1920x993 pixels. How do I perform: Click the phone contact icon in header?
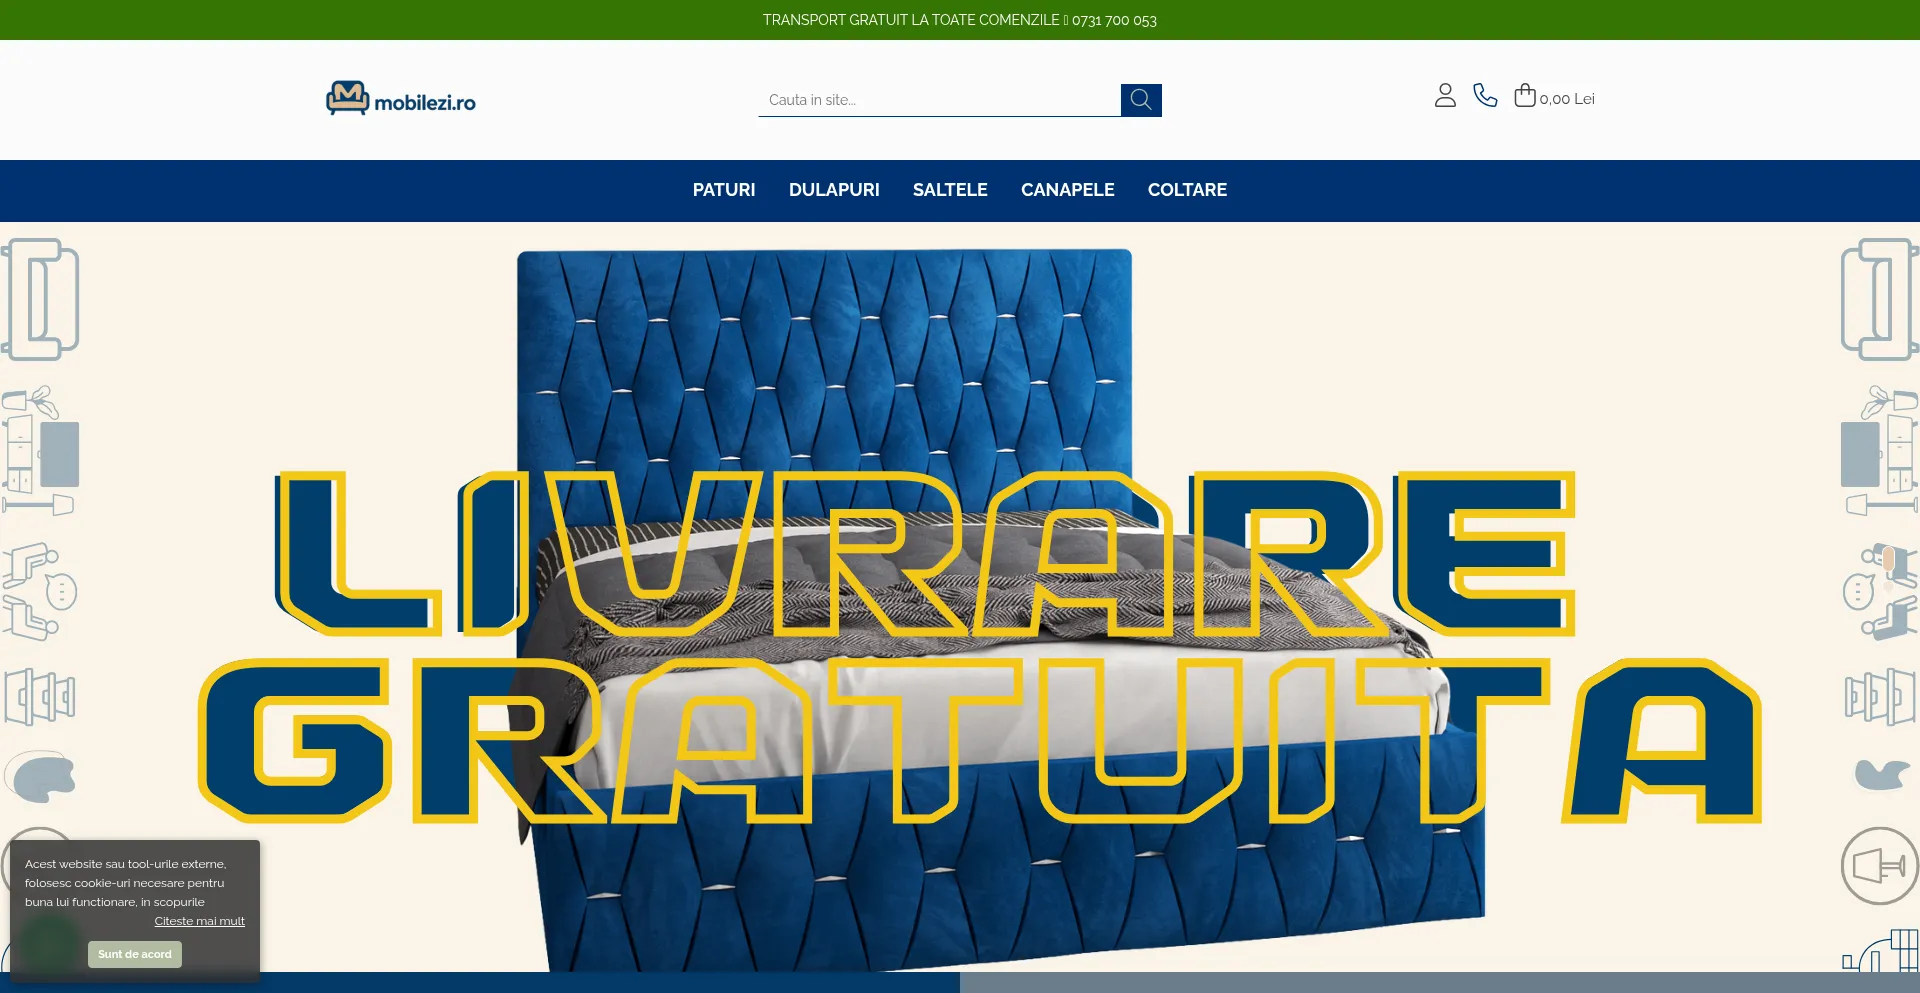coord(1485,96)
